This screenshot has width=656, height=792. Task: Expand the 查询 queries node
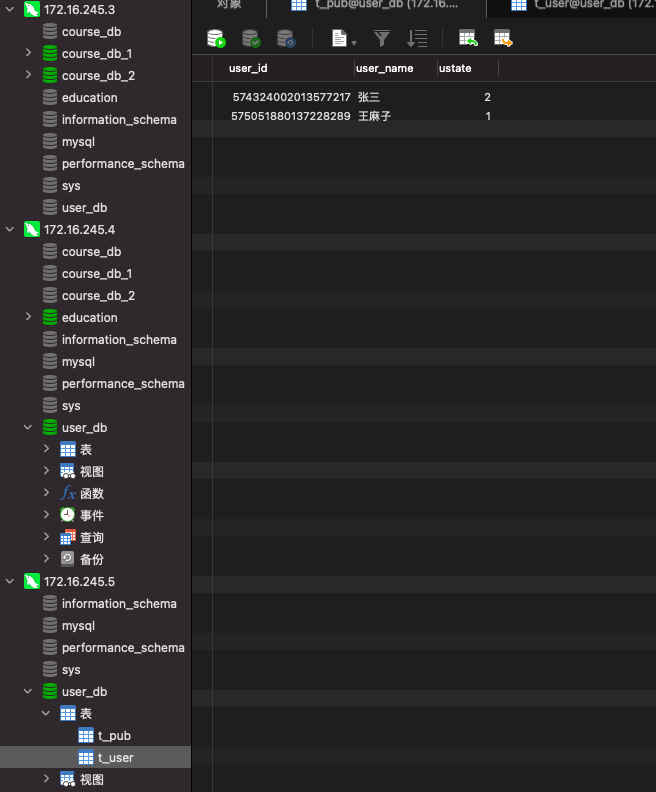coord(46,536)
